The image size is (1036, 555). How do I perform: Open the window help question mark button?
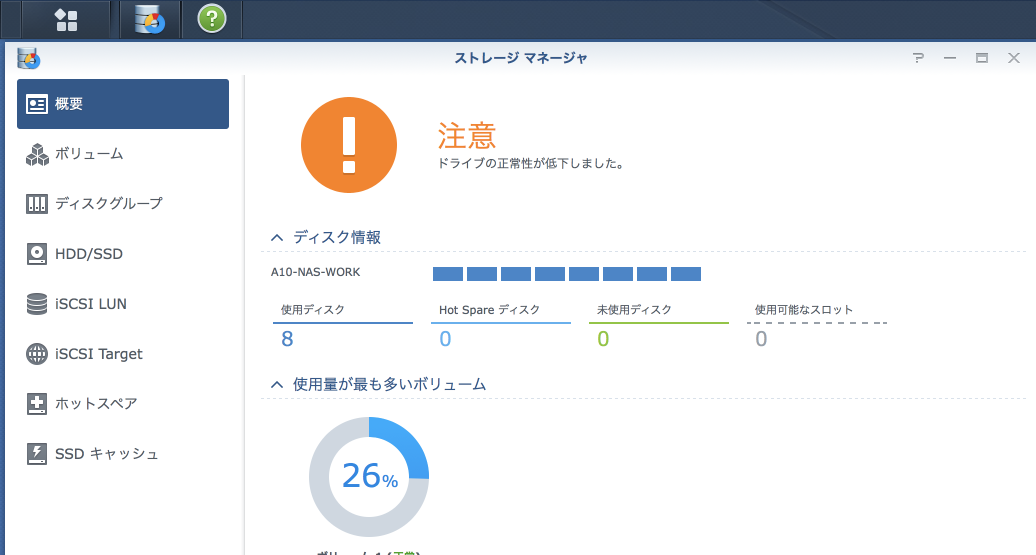918,58
